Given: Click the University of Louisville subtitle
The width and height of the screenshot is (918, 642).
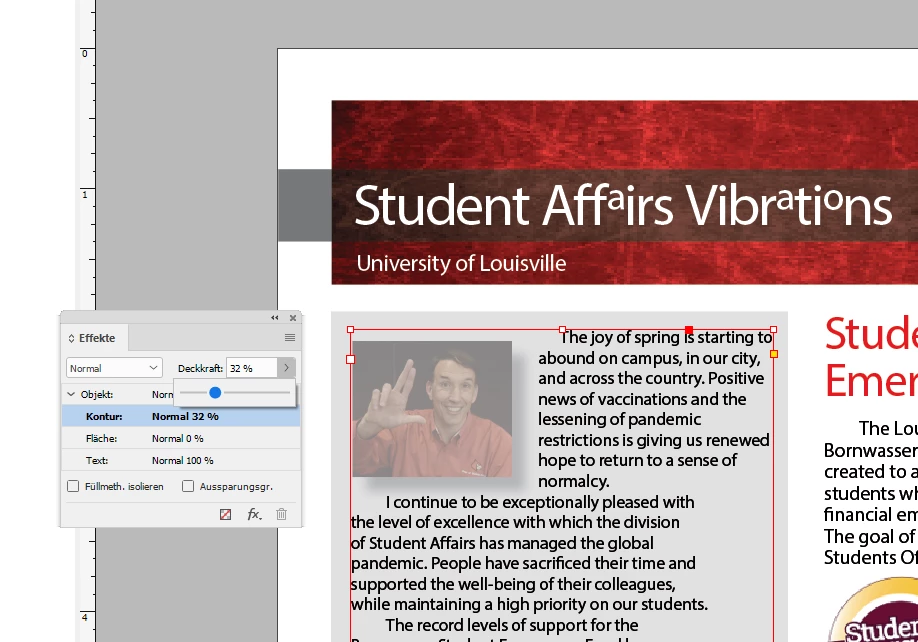Looking at the screenshot, I should pyautogui.click(x=461, y=263).
